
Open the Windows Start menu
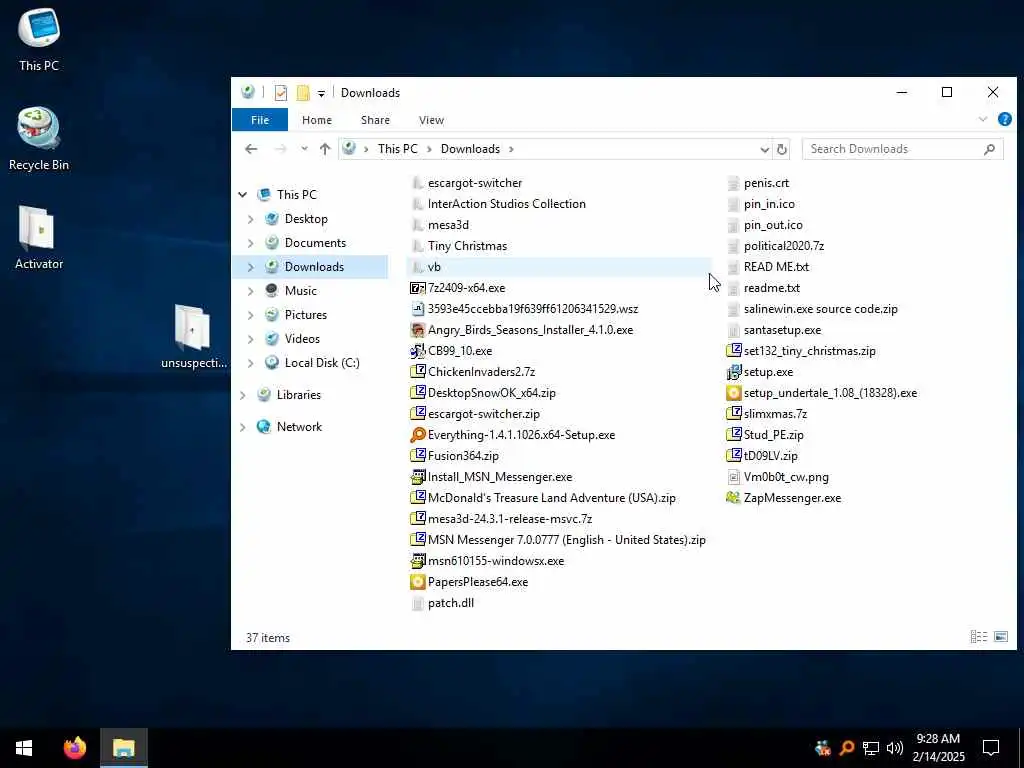[x=24, y=748]
